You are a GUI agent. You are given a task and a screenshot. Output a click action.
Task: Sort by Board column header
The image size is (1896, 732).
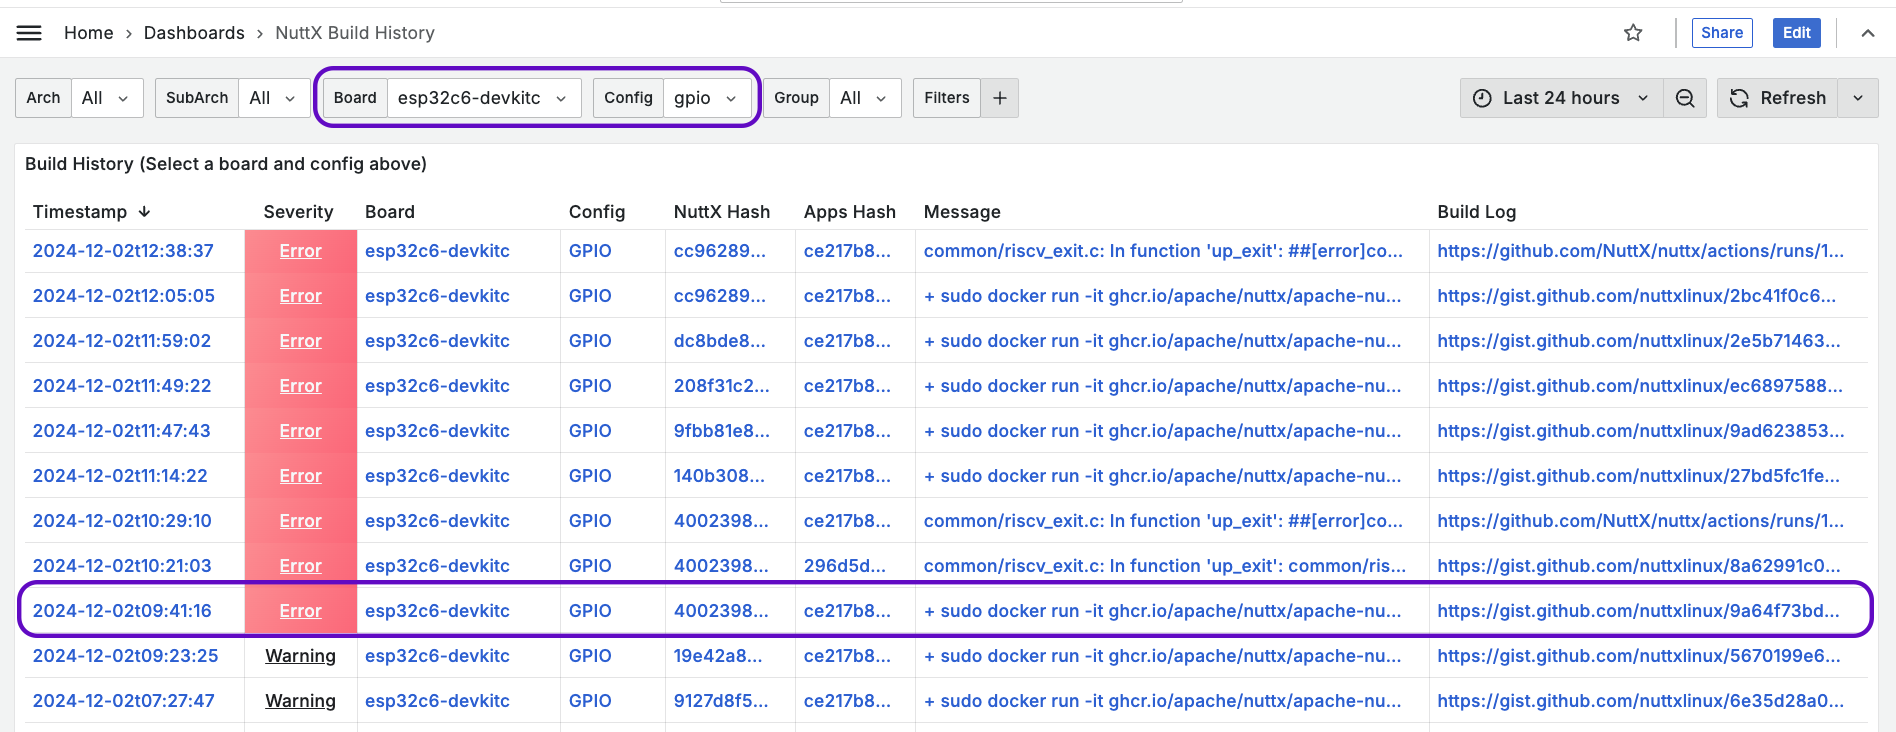click(390, 212)
